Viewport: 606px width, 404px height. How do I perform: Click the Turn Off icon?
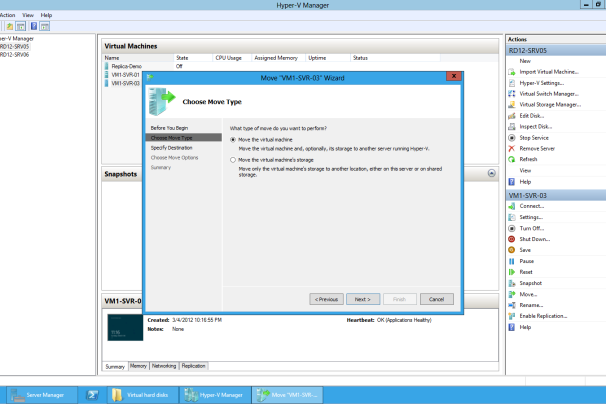point(512,228)
